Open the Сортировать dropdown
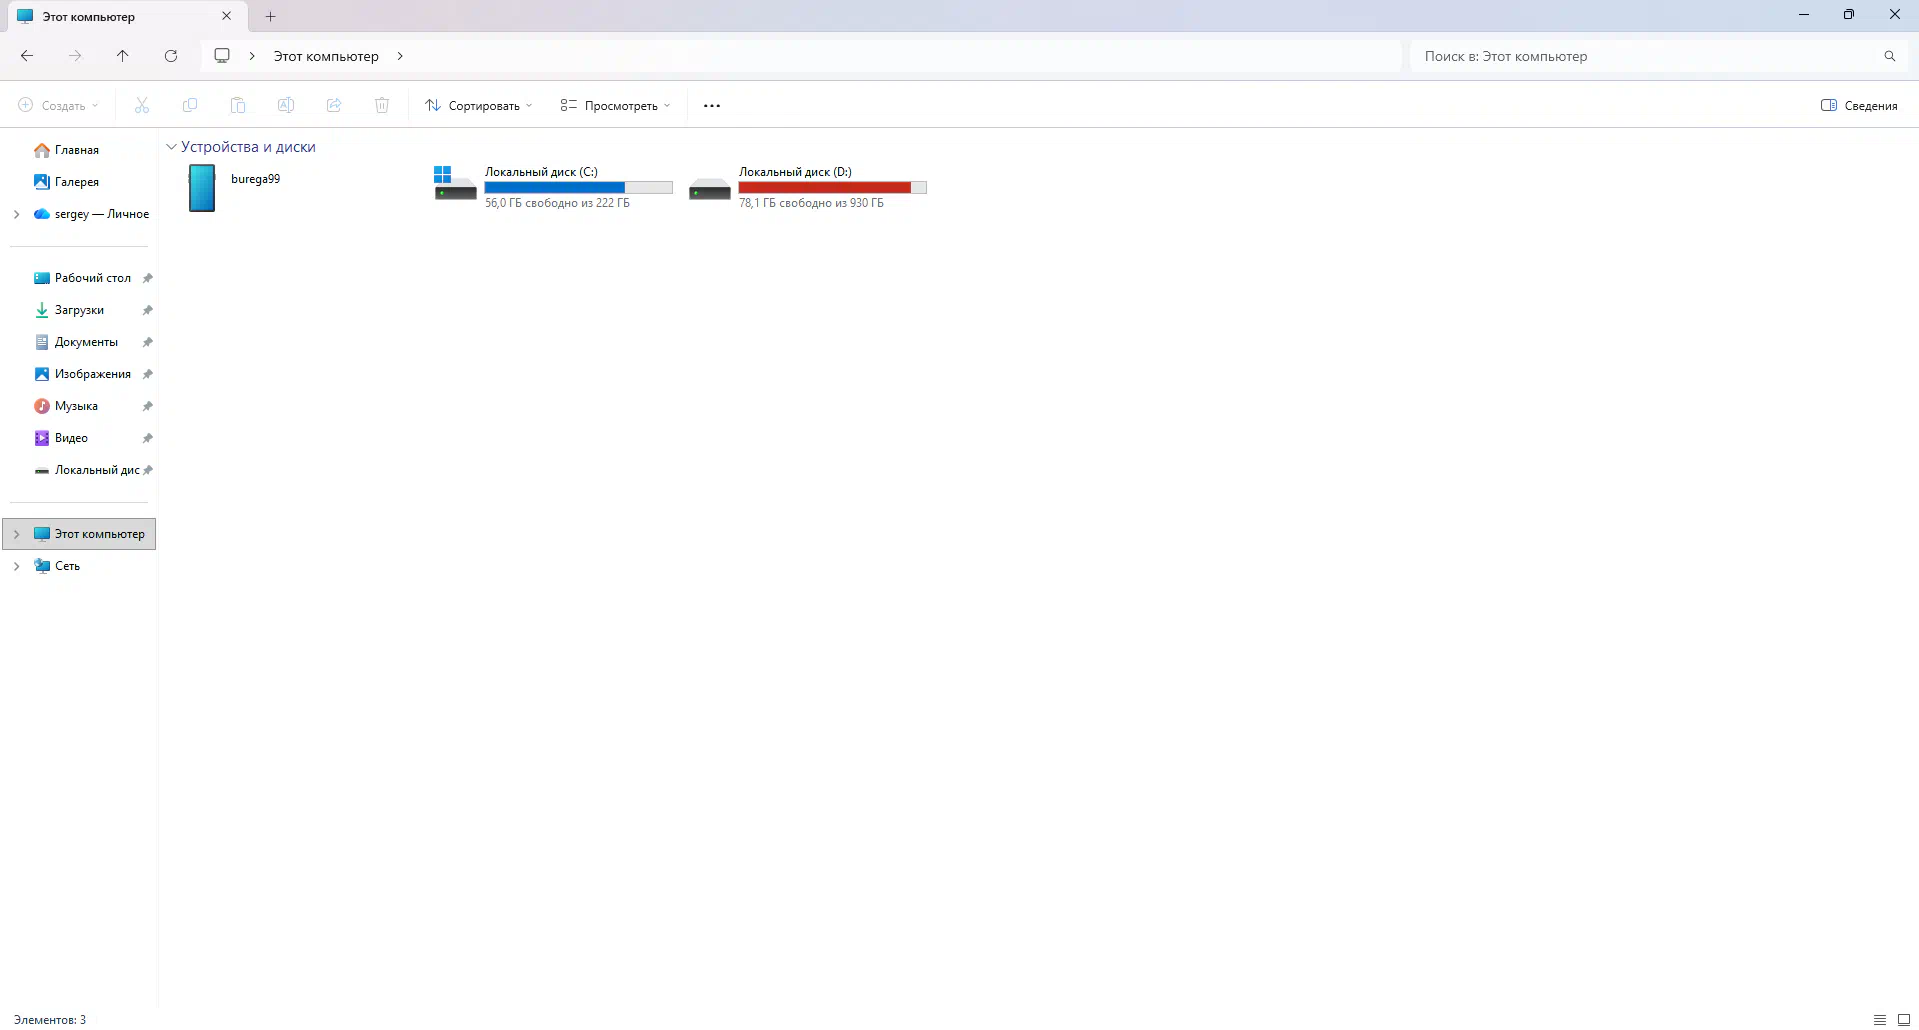The width and height of the screenshot is (1919, 1030). point(478,106)
